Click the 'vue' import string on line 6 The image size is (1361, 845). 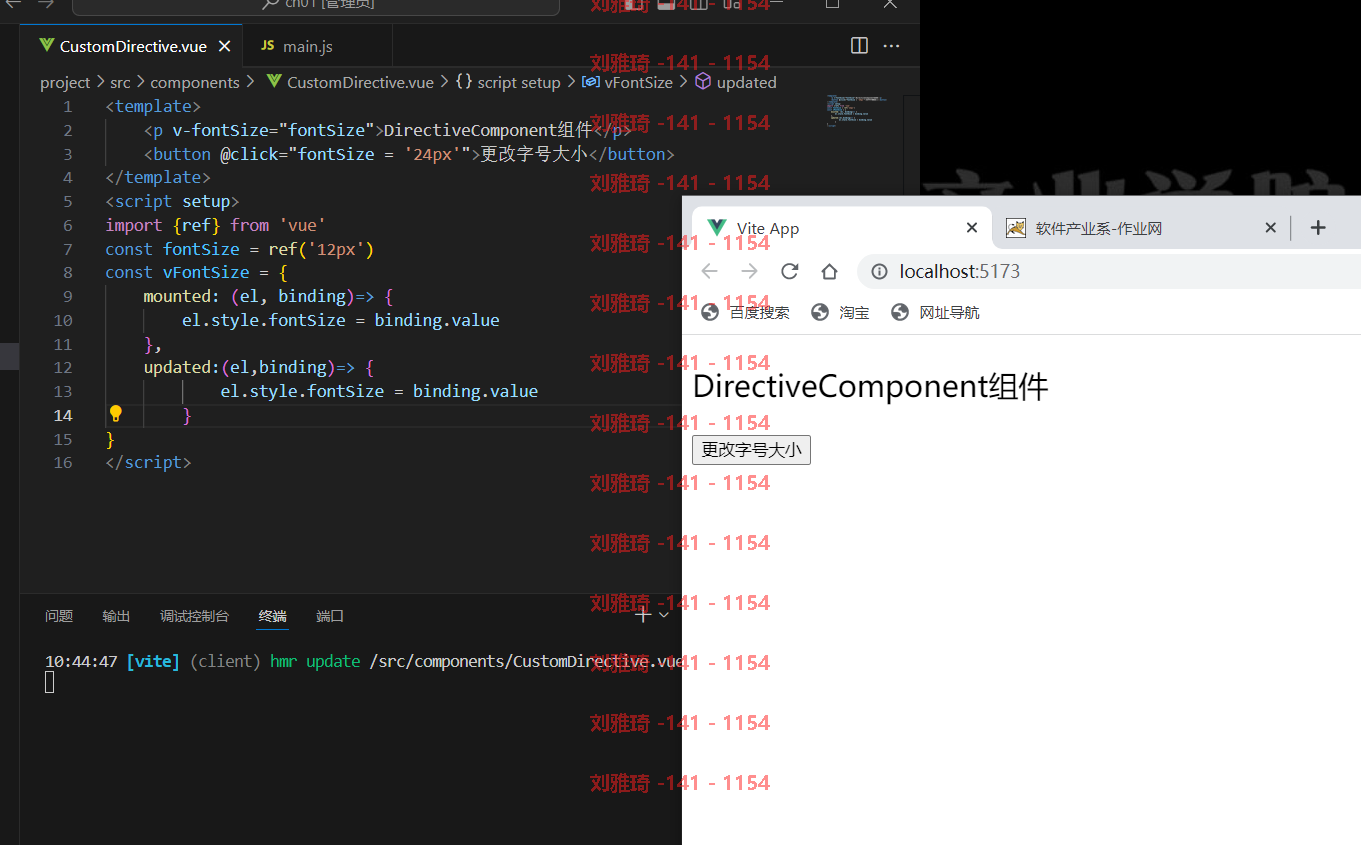302,225
